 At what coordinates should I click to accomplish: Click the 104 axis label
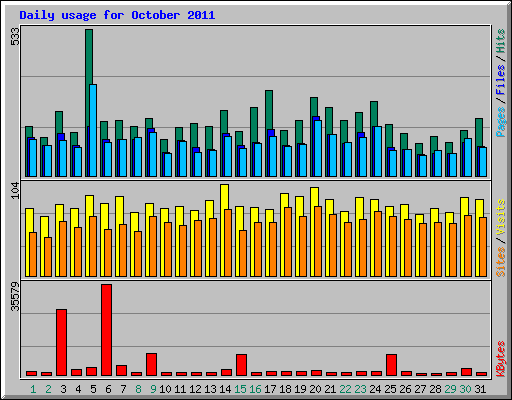(15, 191)
